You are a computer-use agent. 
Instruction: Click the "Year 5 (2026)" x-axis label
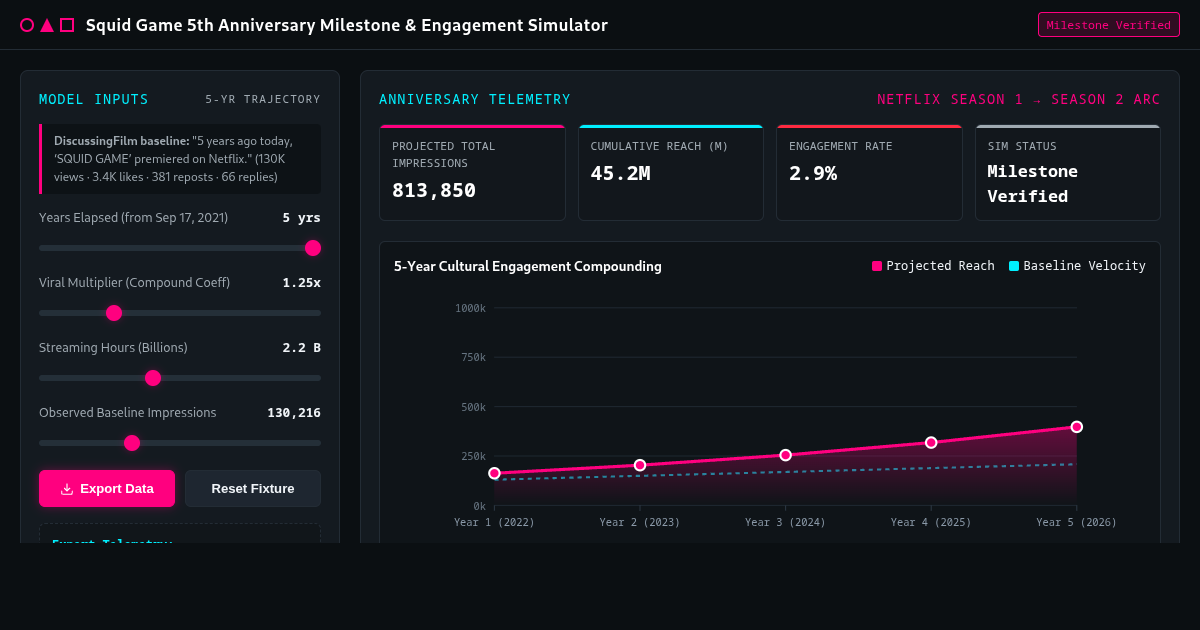[x=1077, y=522]
